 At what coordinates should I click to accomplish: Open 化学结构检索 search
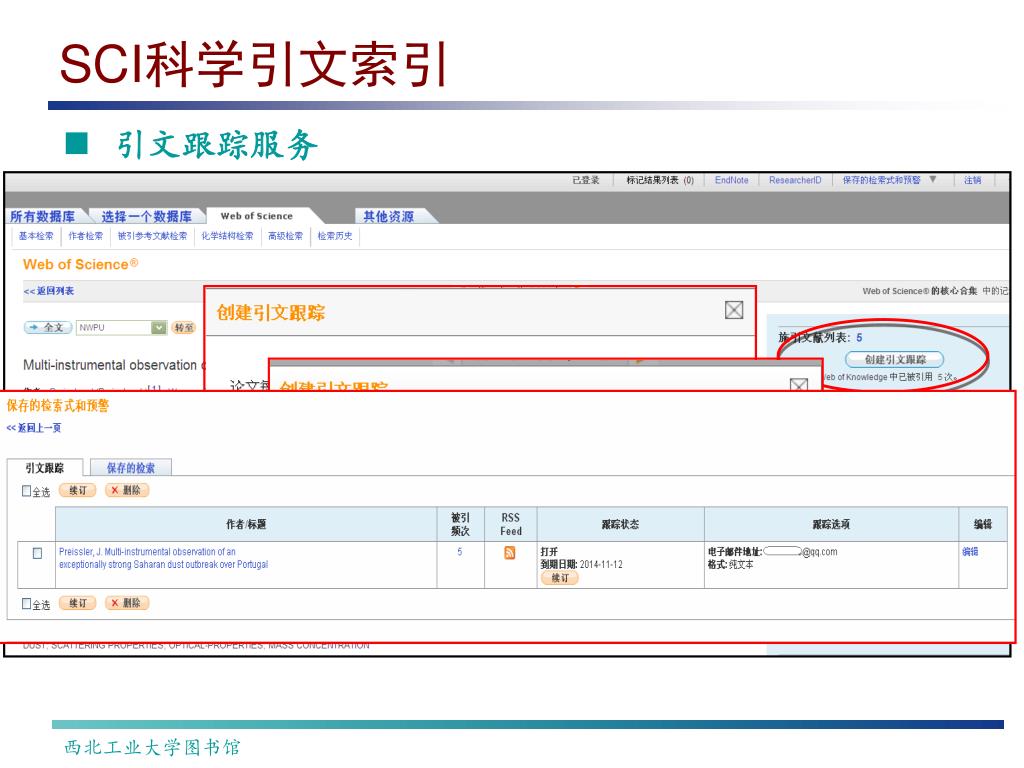tap(227, 236)
